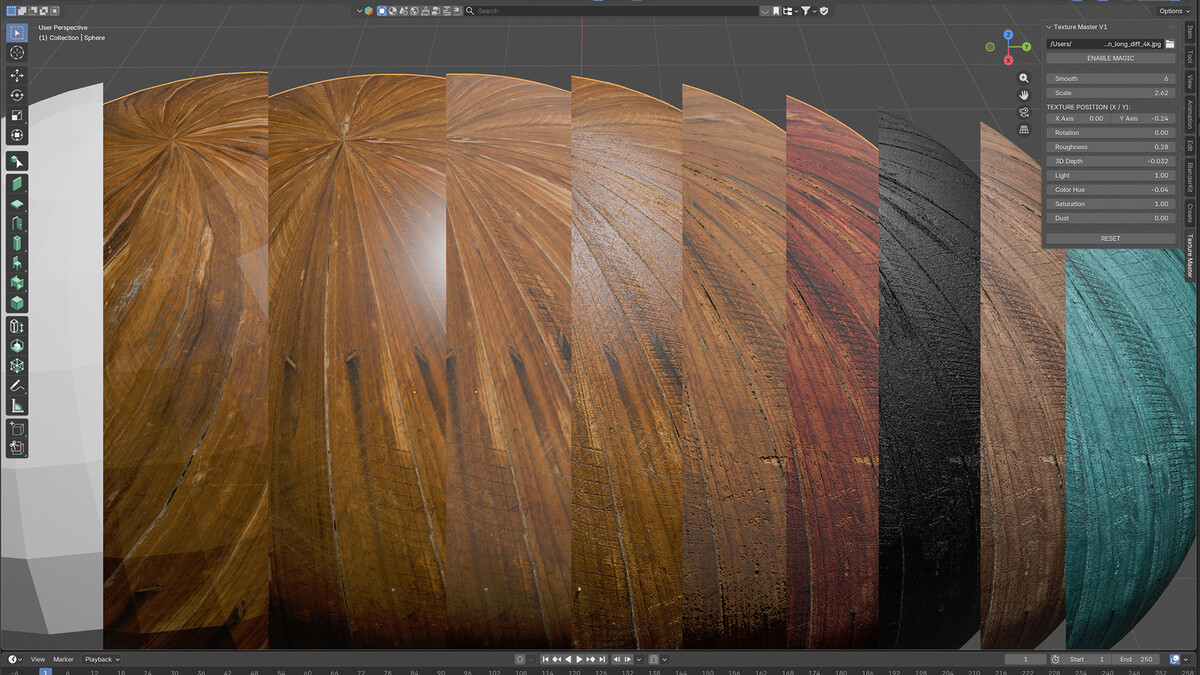Viewport: 1200px width, 675px height.
Task: Click the Color Hue slider
Action: click(x=1110, y=189)
